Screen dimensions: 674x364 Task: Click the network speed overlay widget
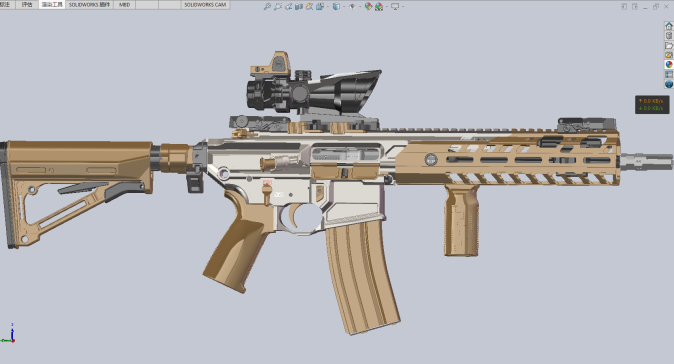pos(652,104)
